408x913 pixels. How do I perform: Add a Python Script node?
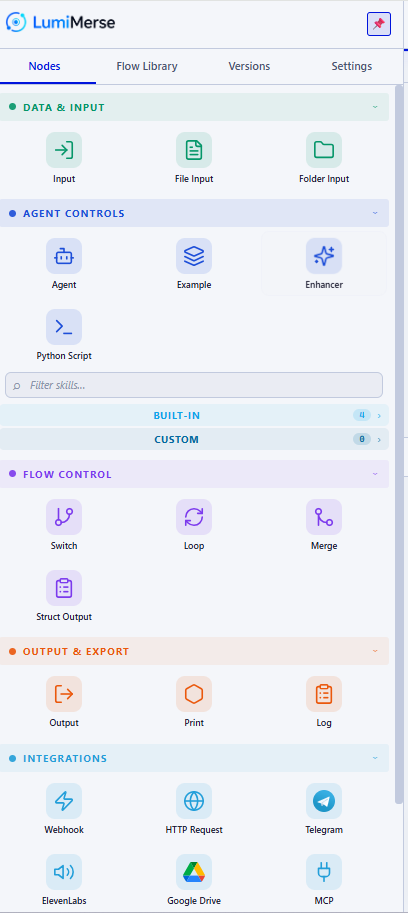[x=64, y=327]
